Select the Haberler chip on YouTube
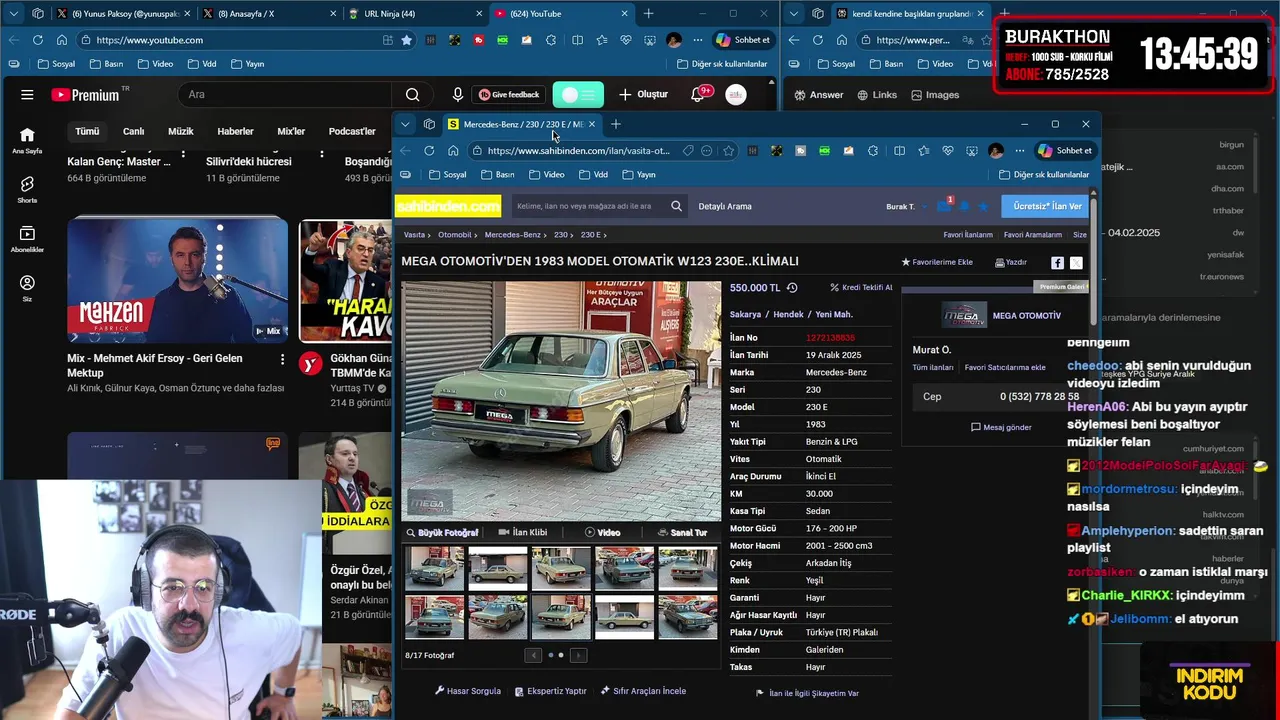Viewport: 1280px width, 720px height. click(235, 132)
